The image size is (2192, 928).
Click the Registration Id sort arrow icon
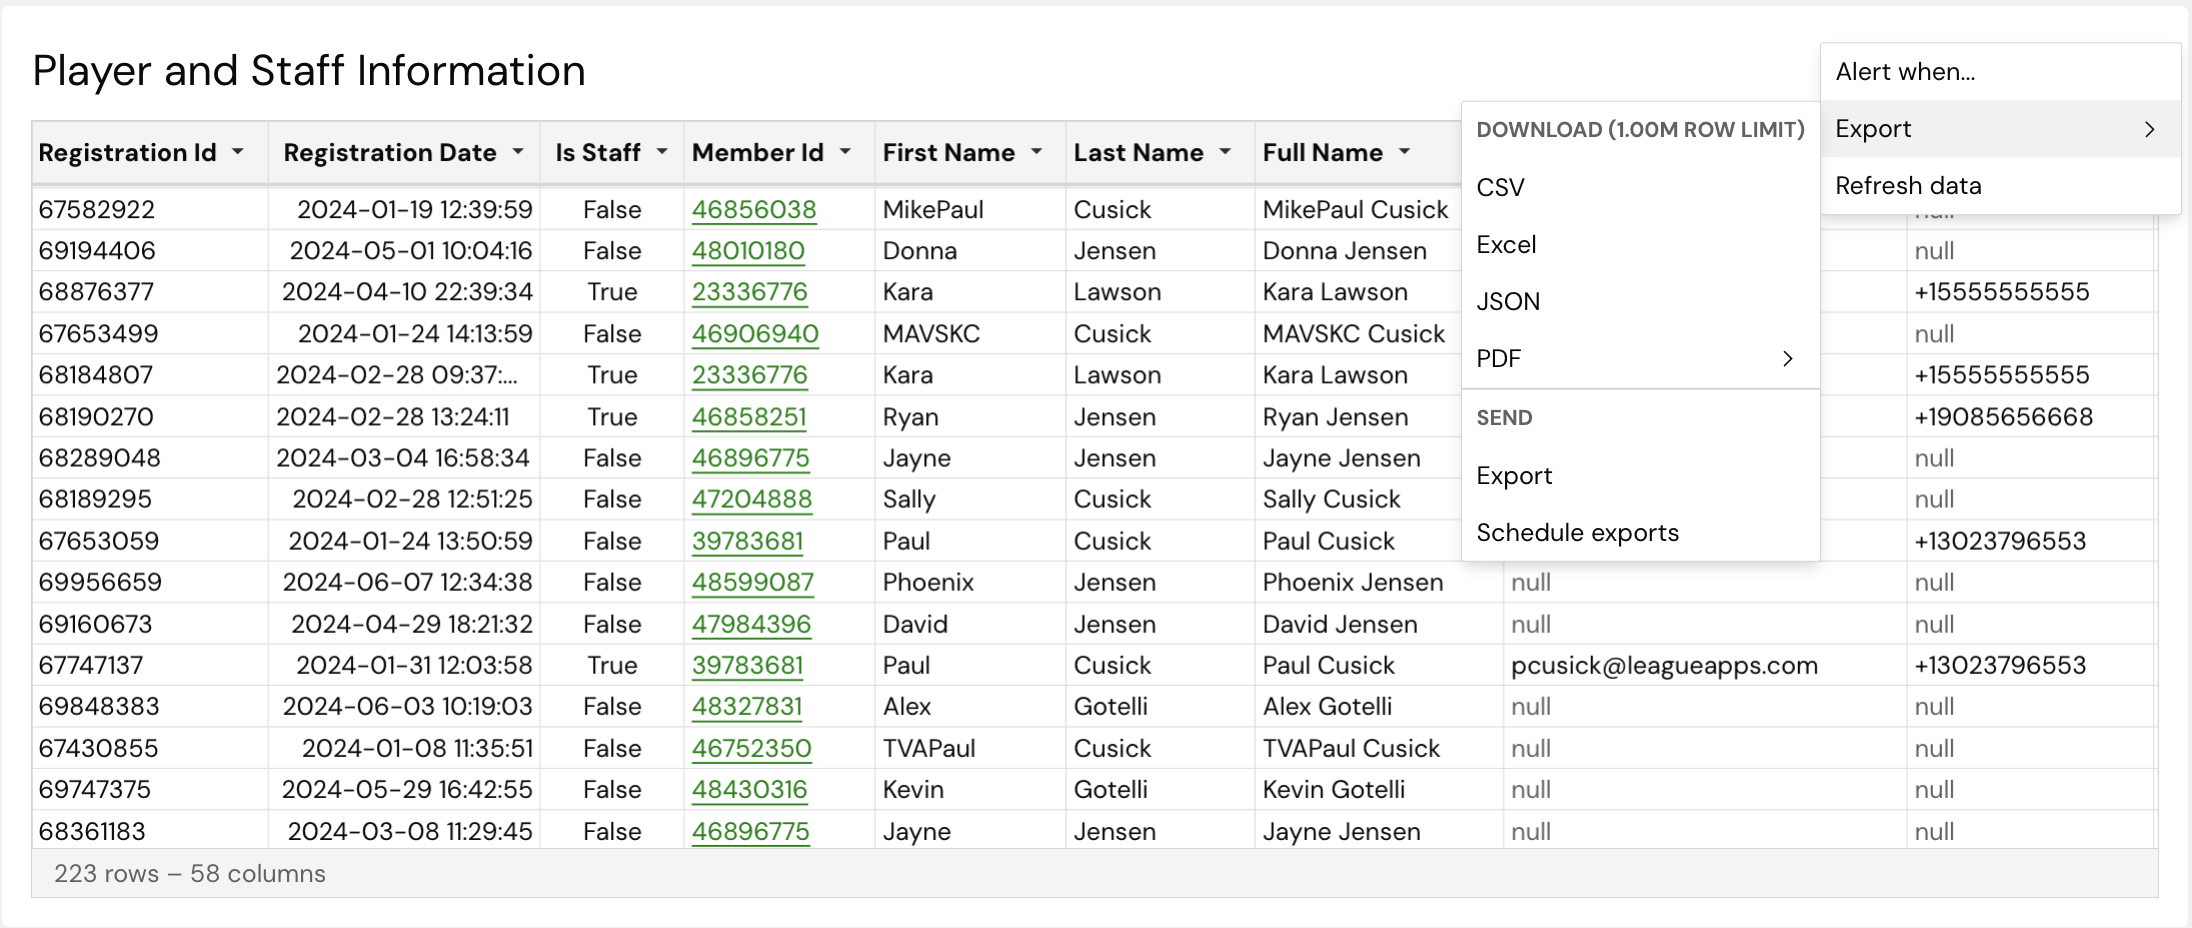239,153
